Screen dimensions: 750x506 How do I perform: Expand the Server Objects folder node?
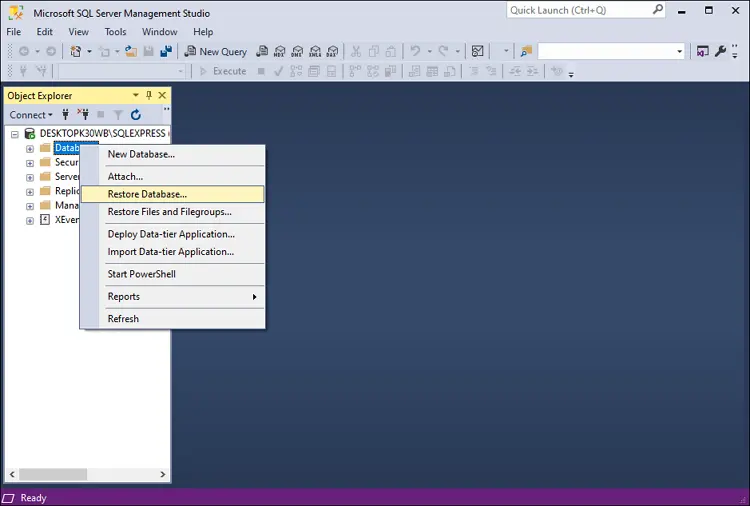pyautogui.click(x=30, y=177)
